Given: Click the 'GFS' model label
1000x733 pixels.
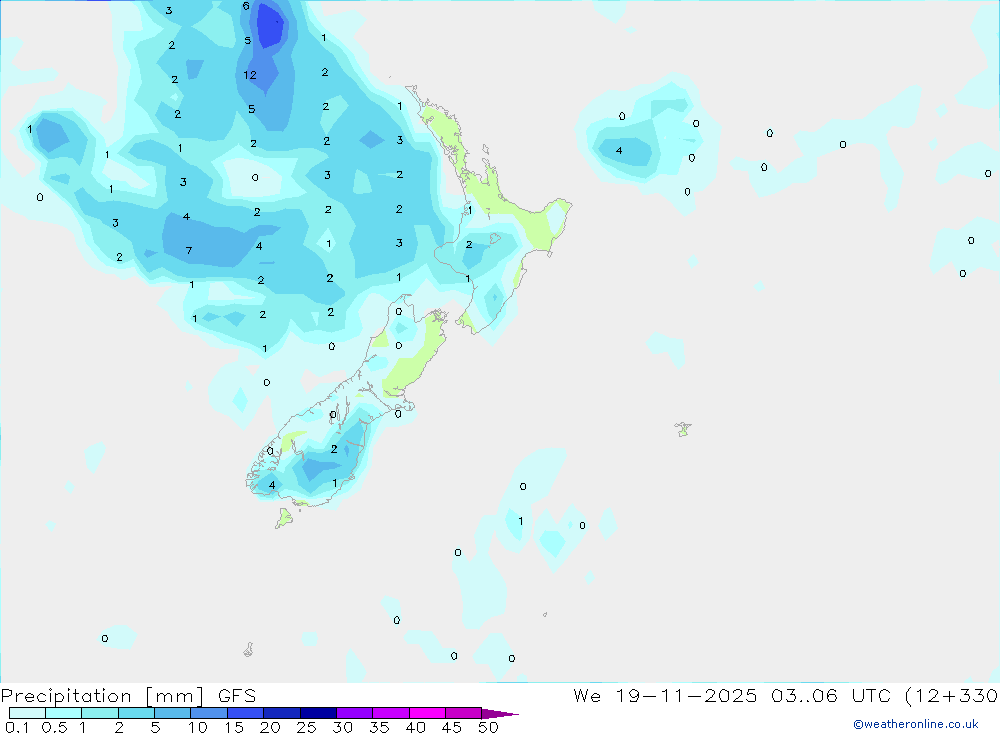Looking at the screenshot, I should click(237, 696).
